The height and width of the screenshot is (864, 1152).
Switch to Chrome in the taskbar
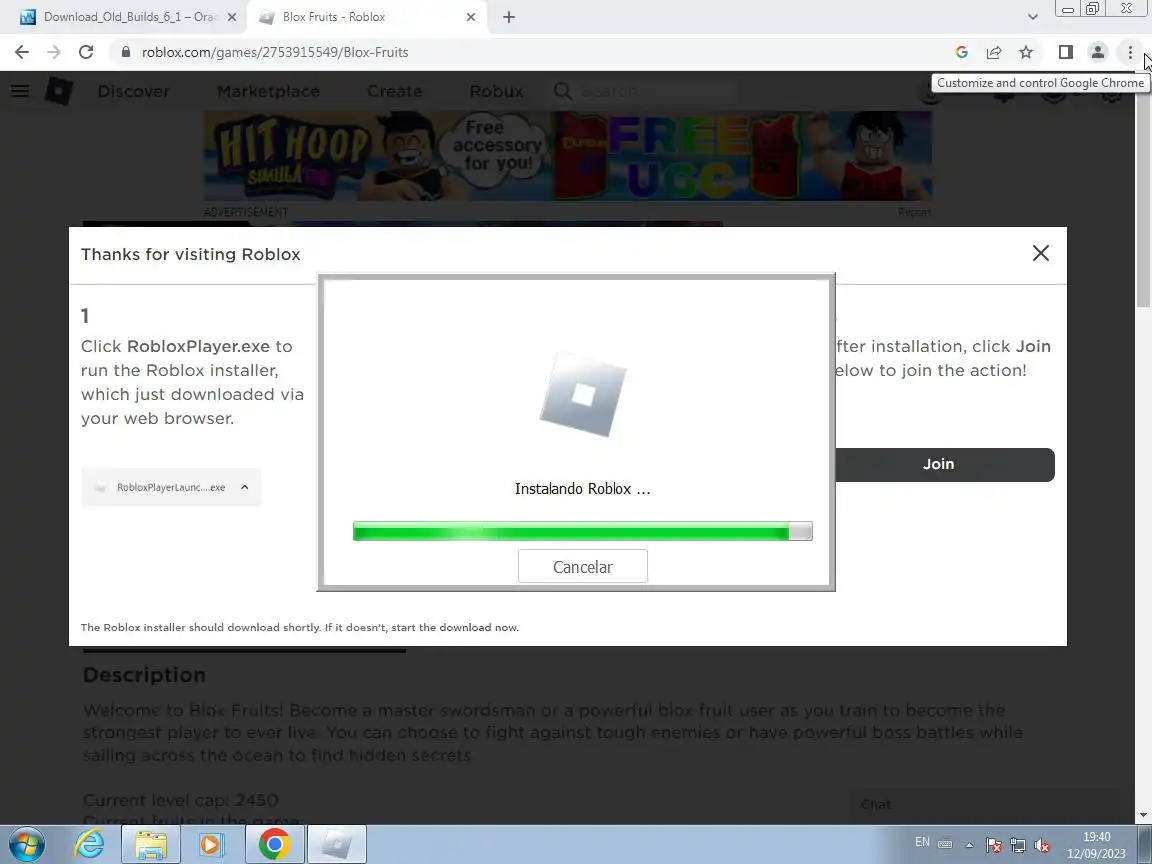(274, 844)
